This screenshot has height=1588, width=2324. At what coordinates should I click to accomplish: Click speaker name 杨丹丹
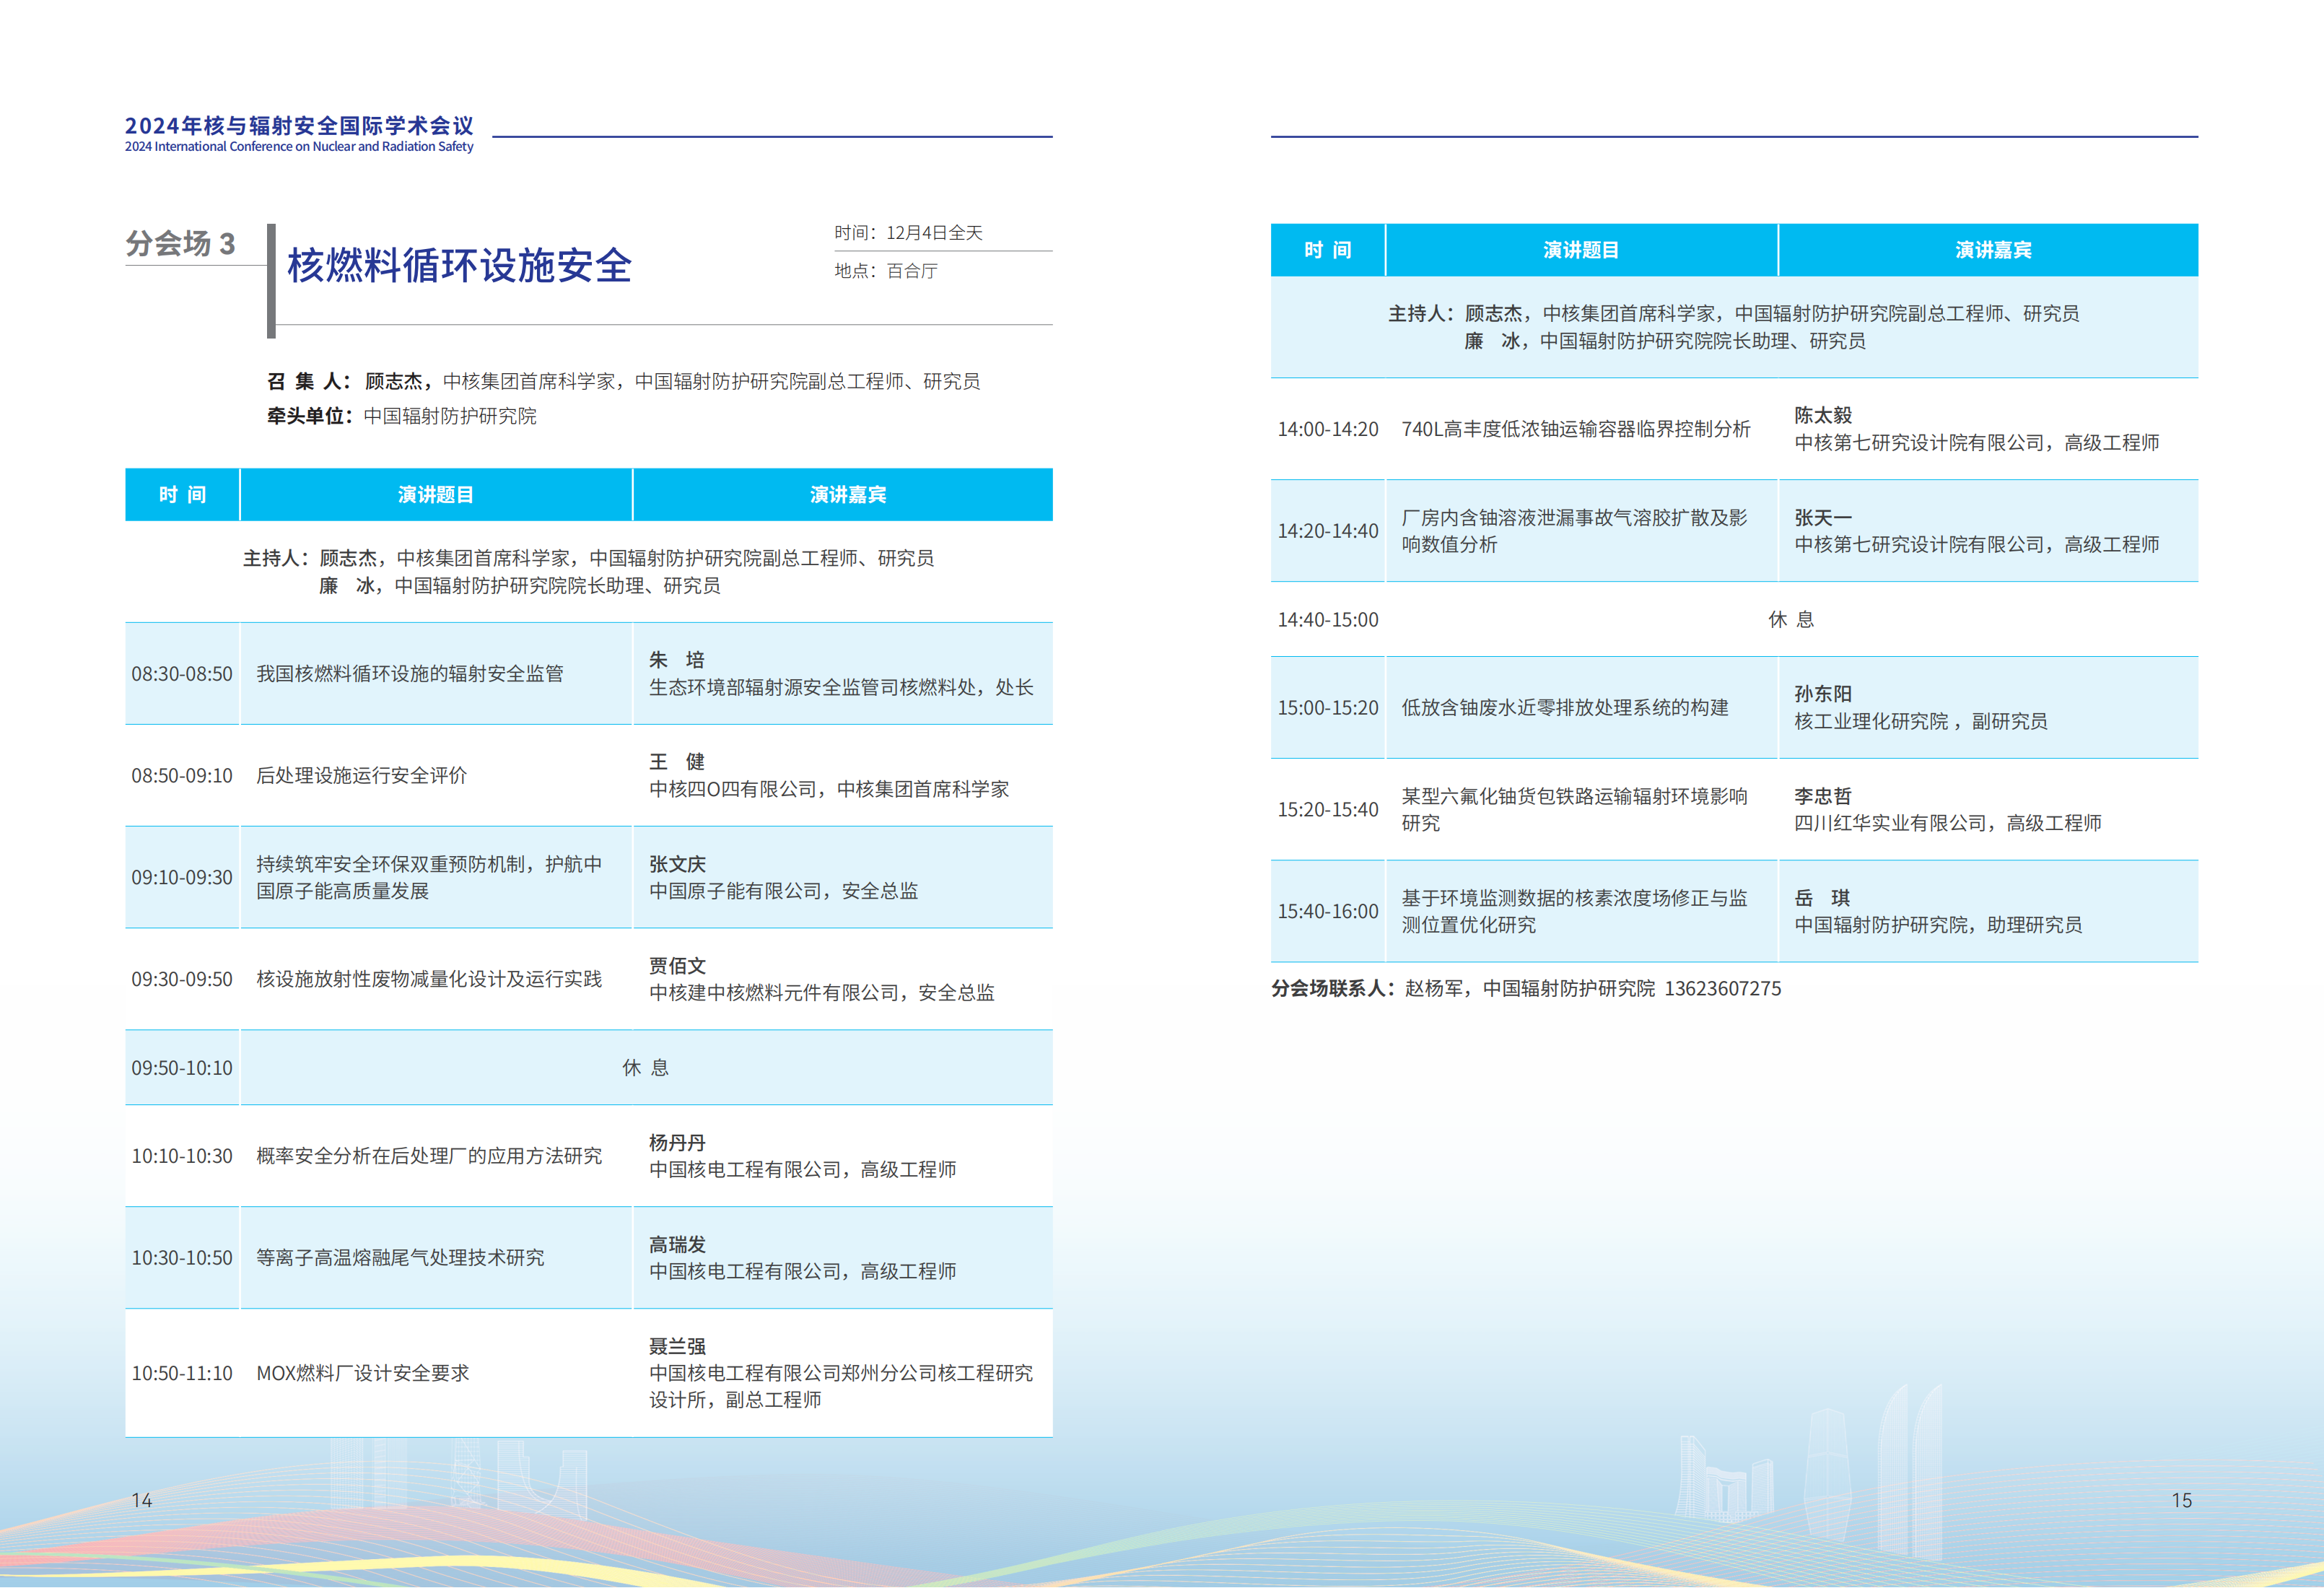click(677, 1143)
